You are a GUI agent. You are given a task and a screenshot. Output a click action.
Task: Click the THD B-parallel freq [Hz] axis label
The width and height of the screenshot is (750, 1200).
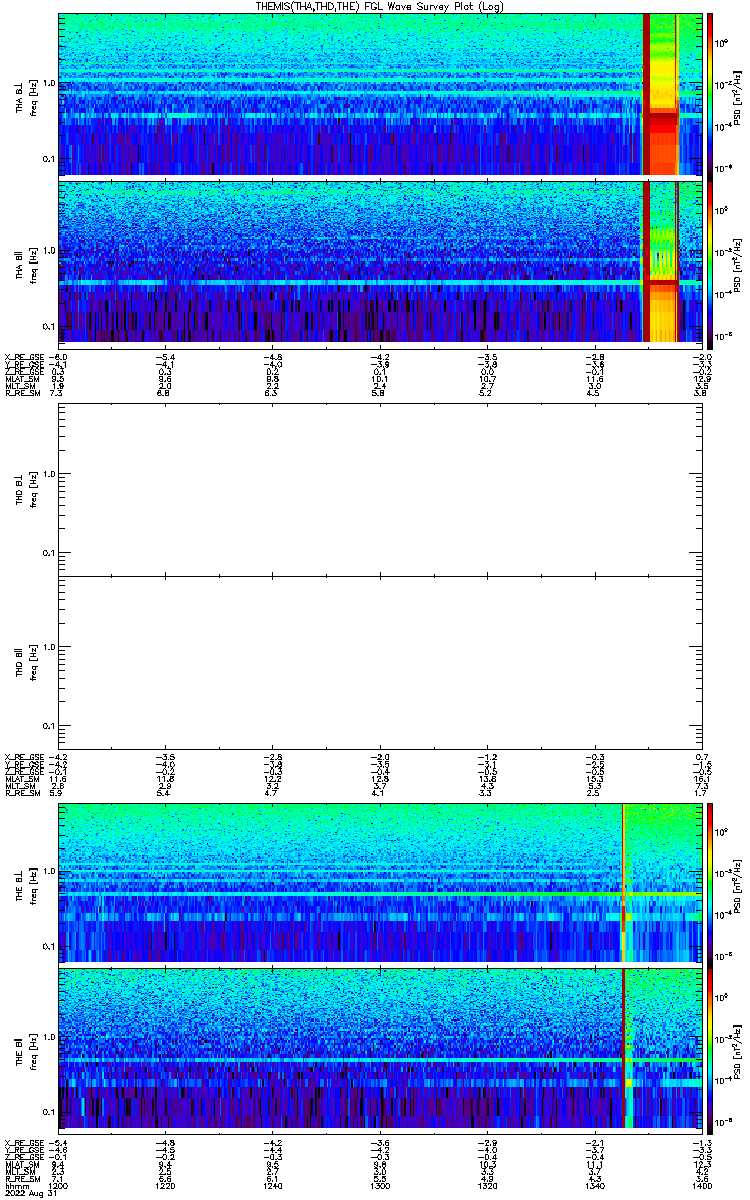[36, 664]
